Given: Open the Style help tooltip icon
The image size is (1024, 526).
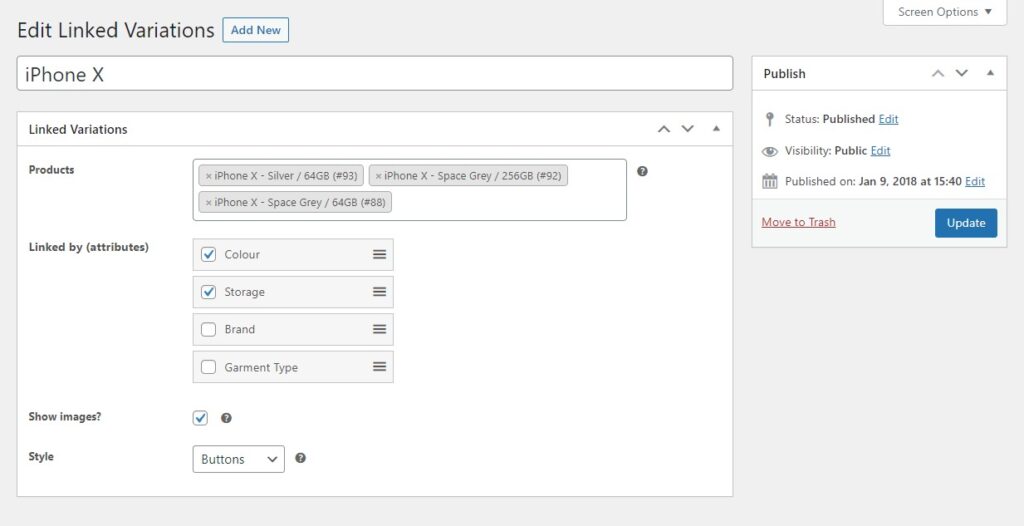Looking at the screenshot, I should click(x=300, y=458).
